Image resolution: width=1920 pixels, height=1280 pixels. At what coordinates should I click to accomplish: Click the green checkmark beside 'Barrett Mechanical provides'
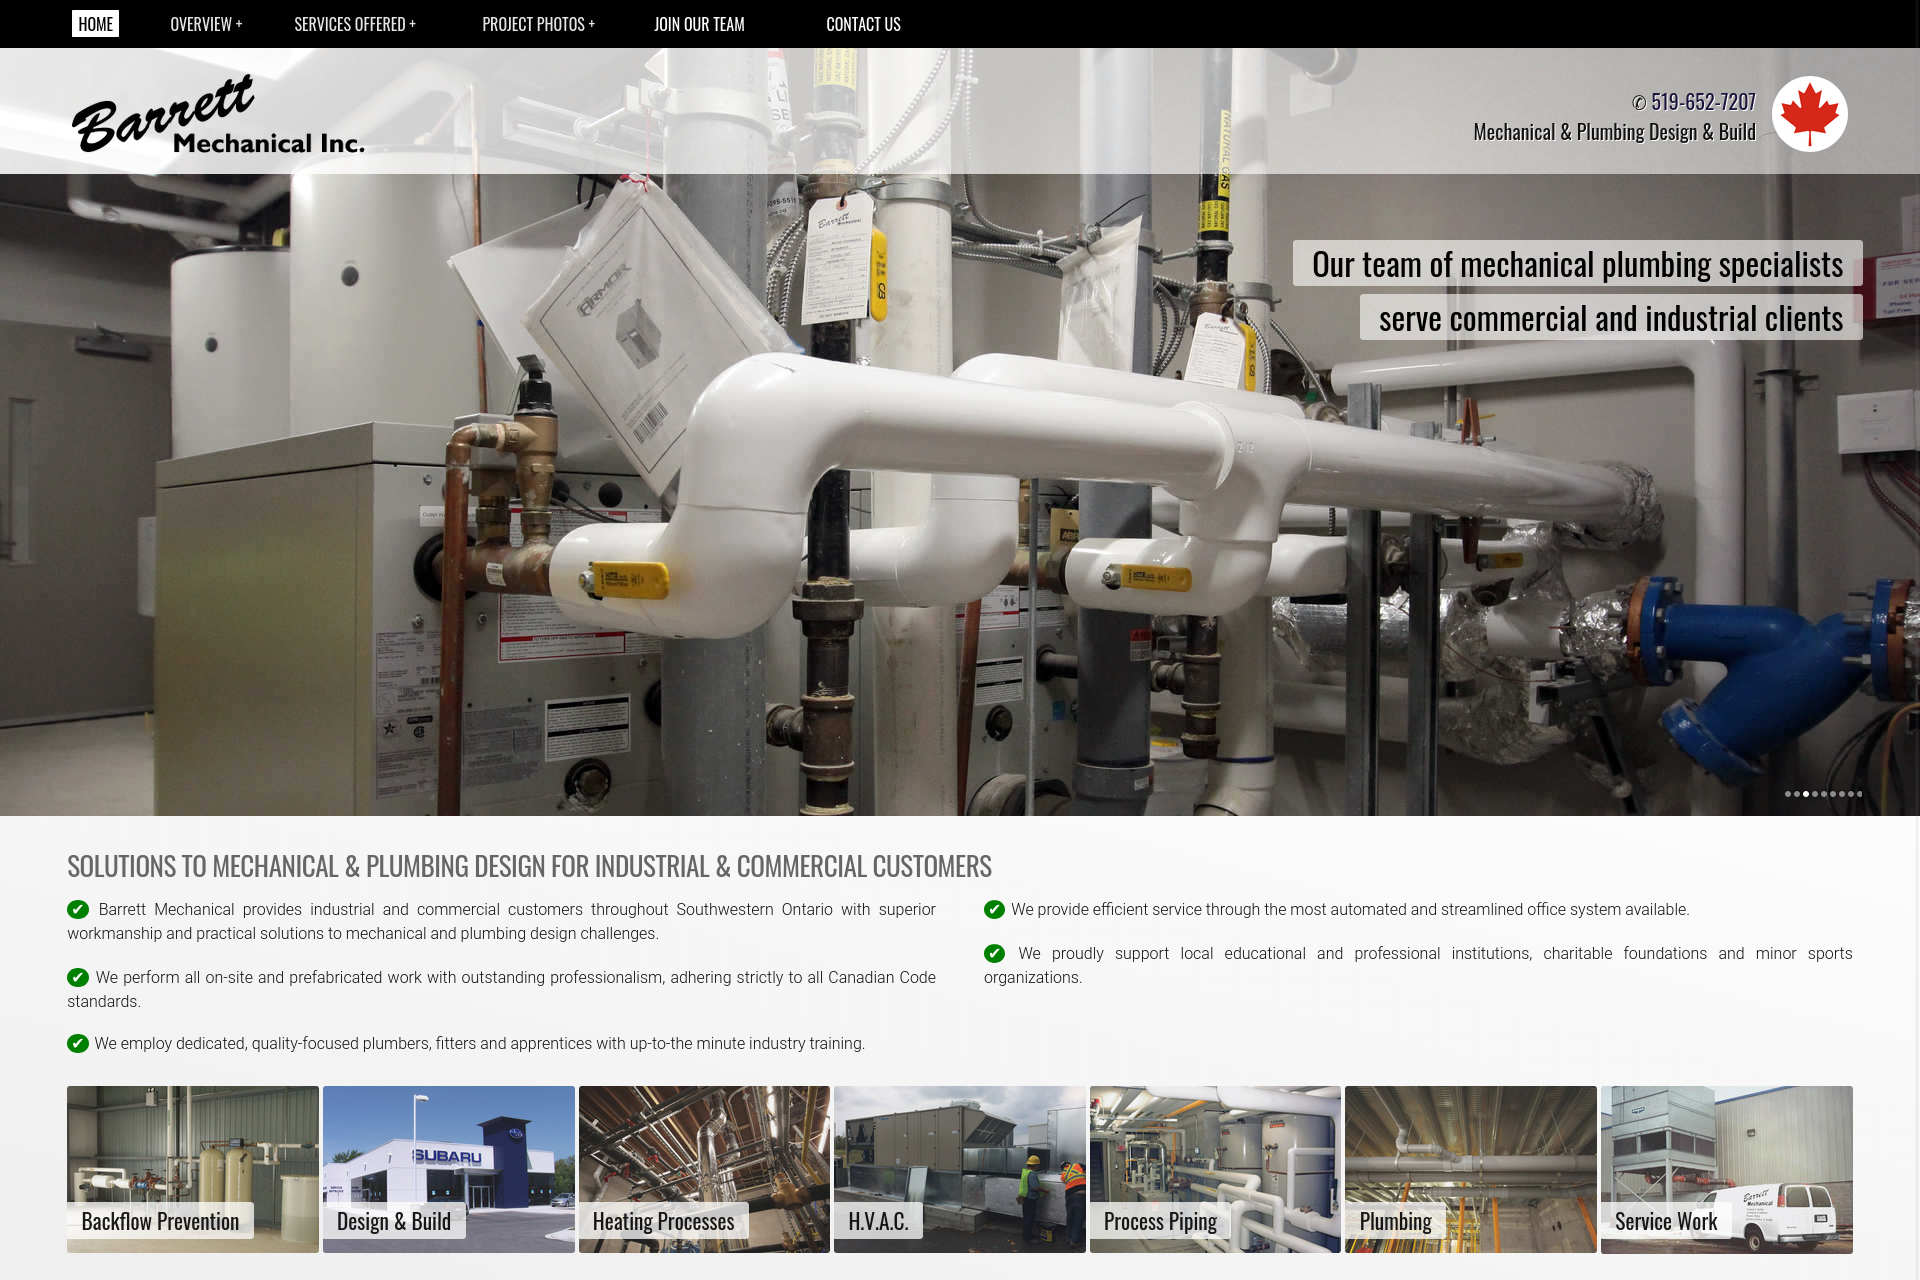click(x=78, y=909)
